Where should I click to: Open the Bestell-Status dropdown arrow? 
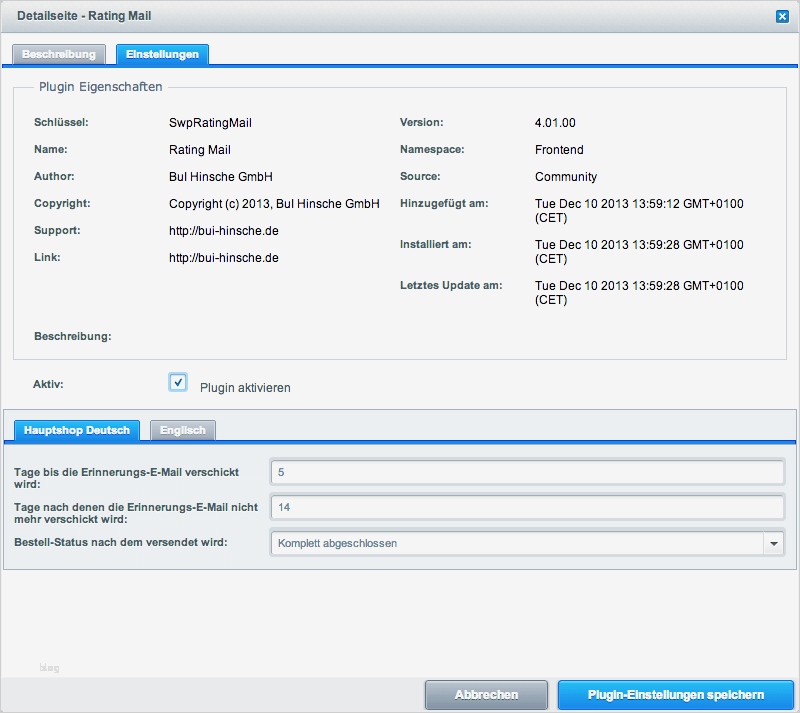coord(773,543)
